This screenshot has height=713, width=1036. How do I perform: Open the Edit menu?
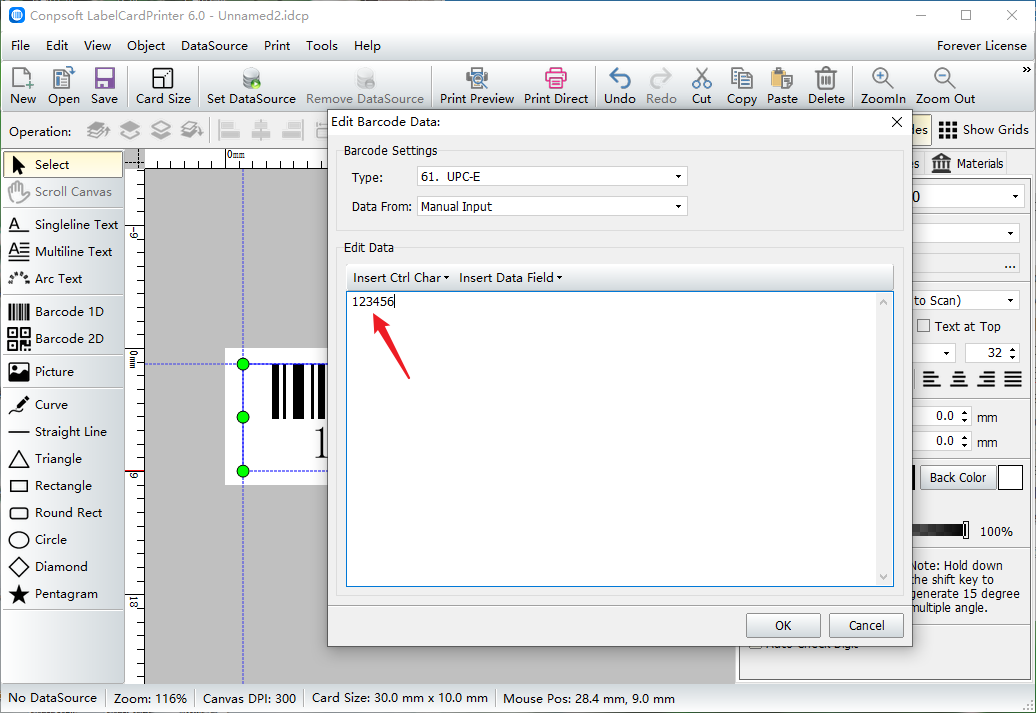57,46
